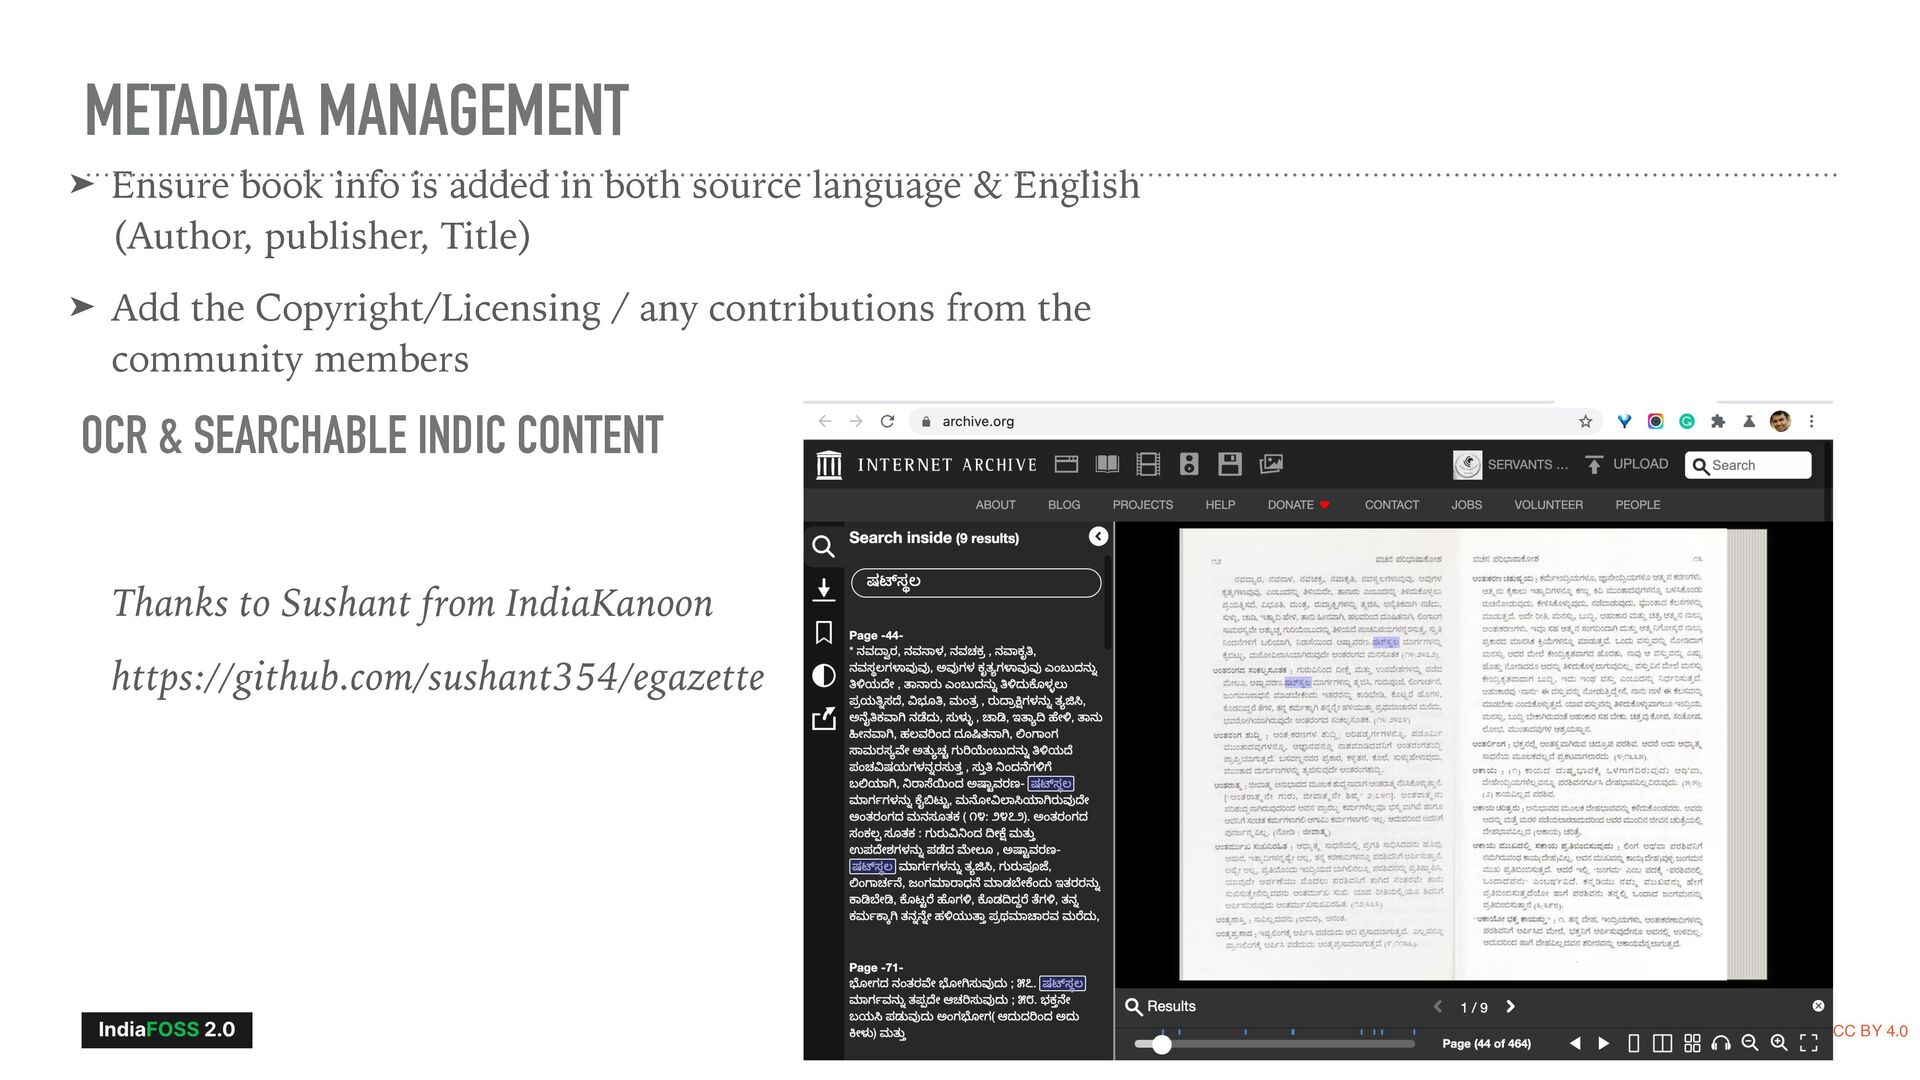Open the BLOG menu item

(x=1064, y=505)
